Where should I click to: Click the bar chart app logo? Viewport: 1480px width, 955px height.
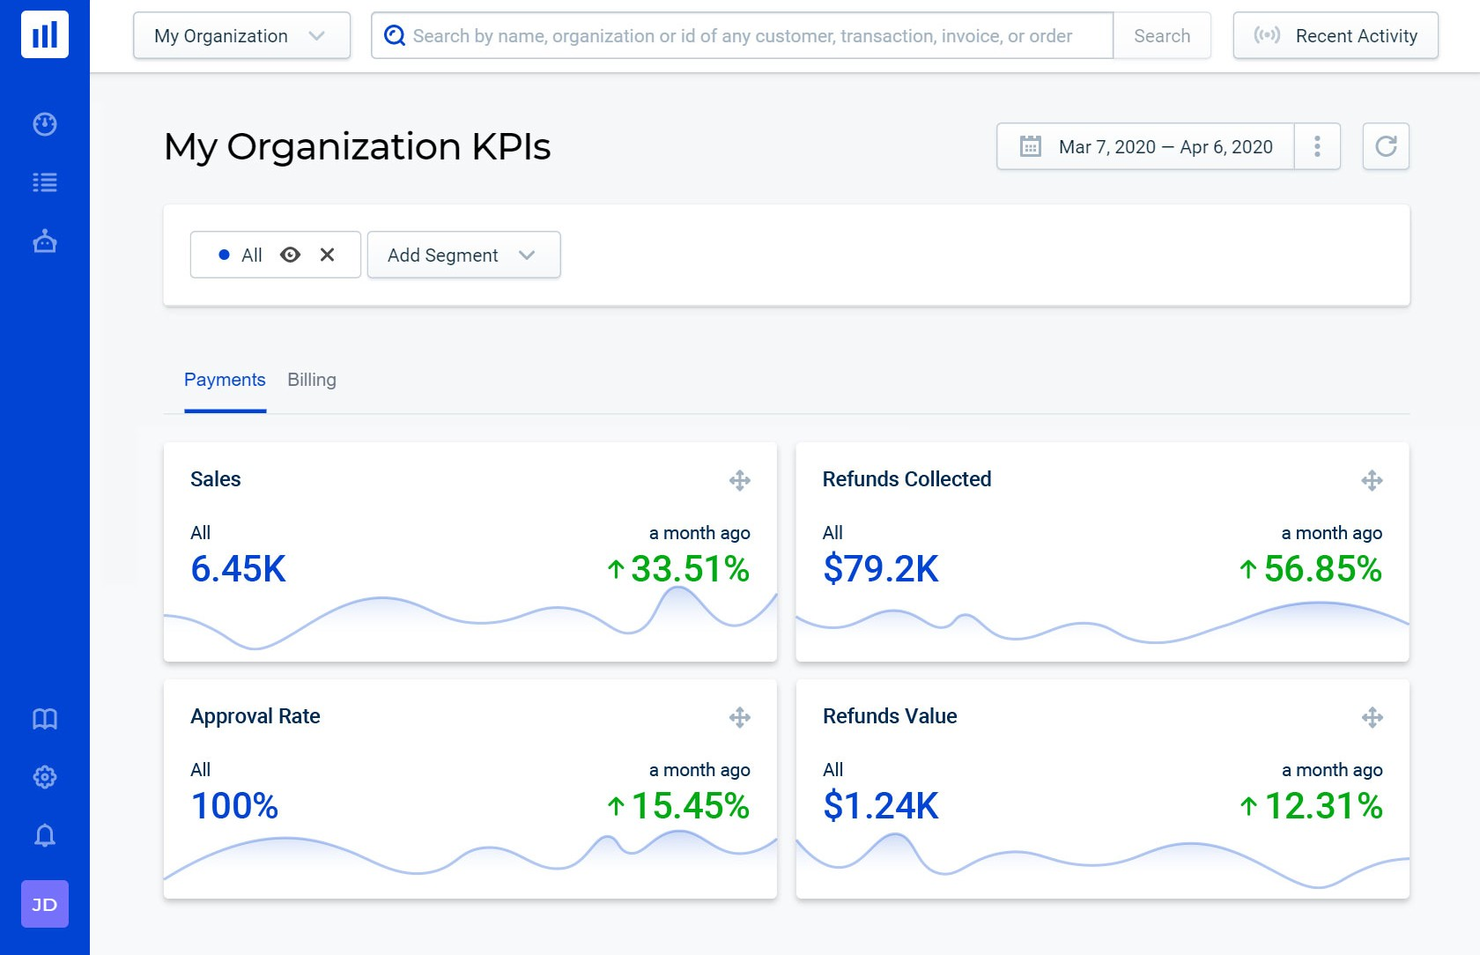(x=44, y=34)
